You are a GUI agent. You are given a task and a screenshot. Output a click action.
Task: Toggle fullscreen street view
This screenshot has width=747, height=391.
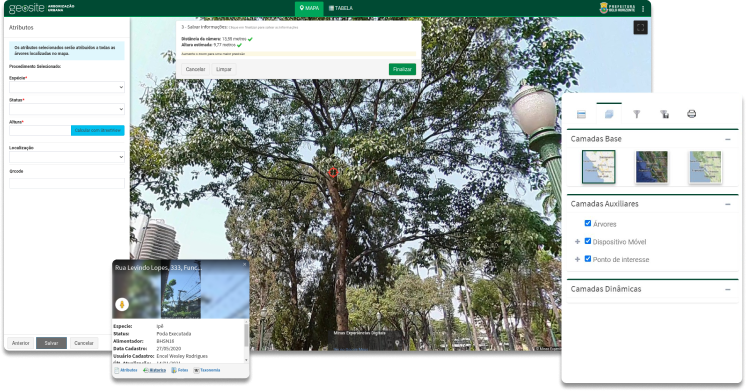point(640,28)
